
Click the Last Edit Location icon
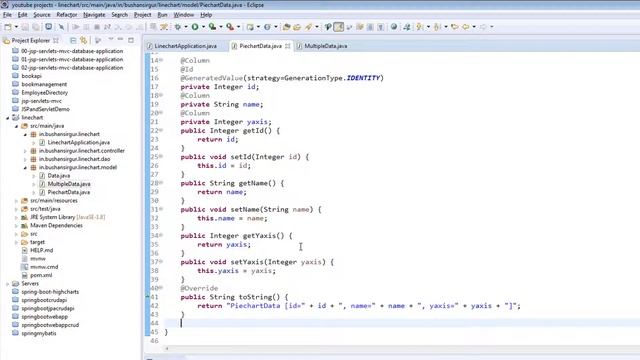click(455, 27)
